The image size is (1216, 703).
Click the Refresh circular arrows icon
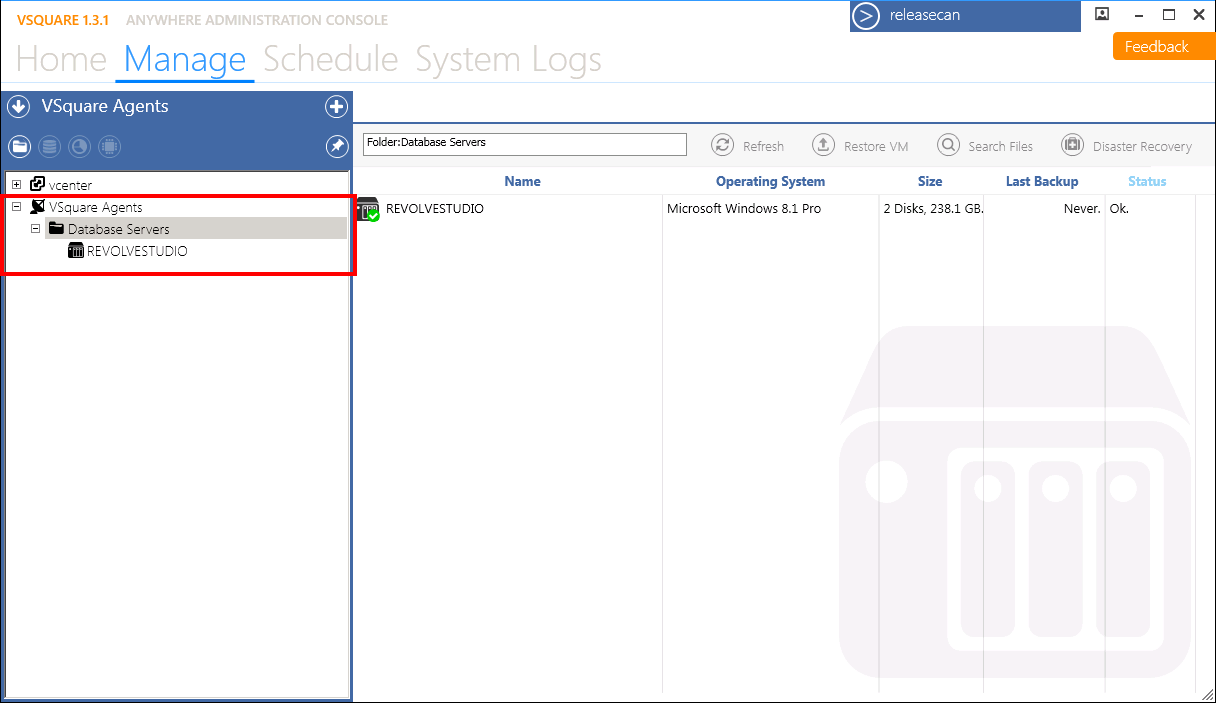pyautogui.click(x=722, y=145)
